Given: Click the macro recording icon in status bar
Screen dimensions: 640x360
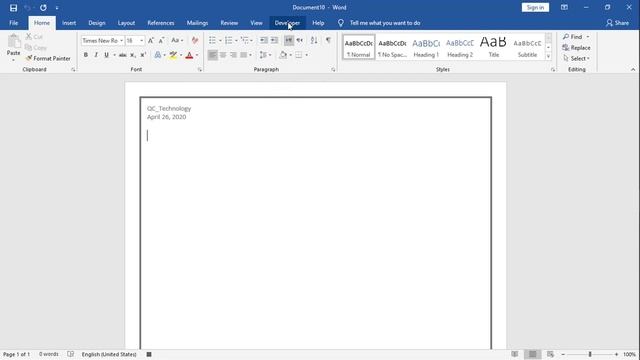Looking at the screenshot, I should click(x=149, y=354).
